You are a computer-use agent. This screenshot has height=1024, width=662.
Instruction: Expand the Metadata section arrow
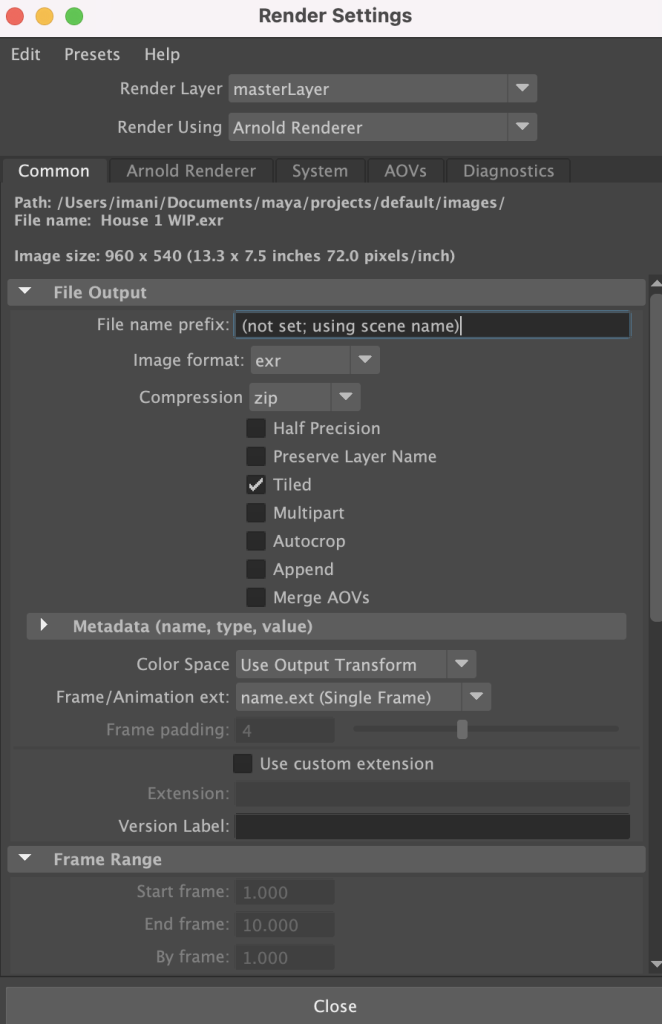click(44, 625)
